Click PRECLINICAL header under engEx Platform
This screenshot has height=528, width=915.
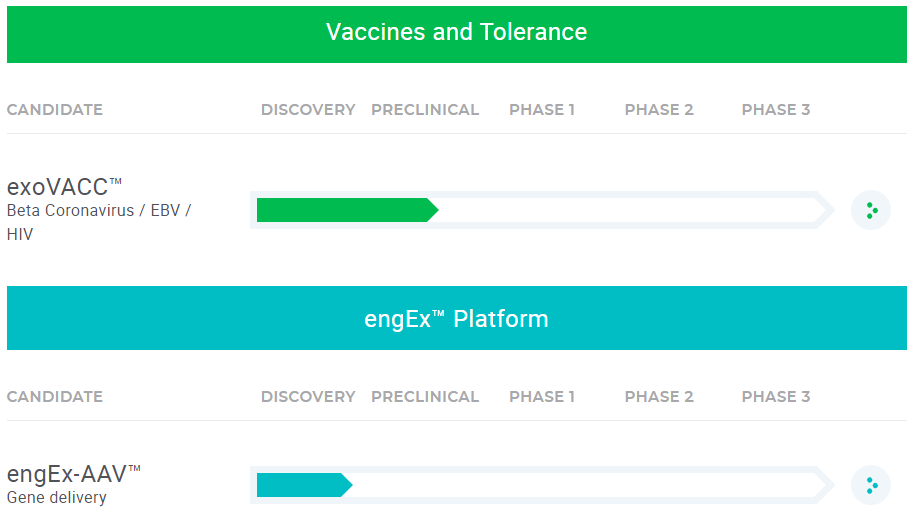tap(425, 397)
